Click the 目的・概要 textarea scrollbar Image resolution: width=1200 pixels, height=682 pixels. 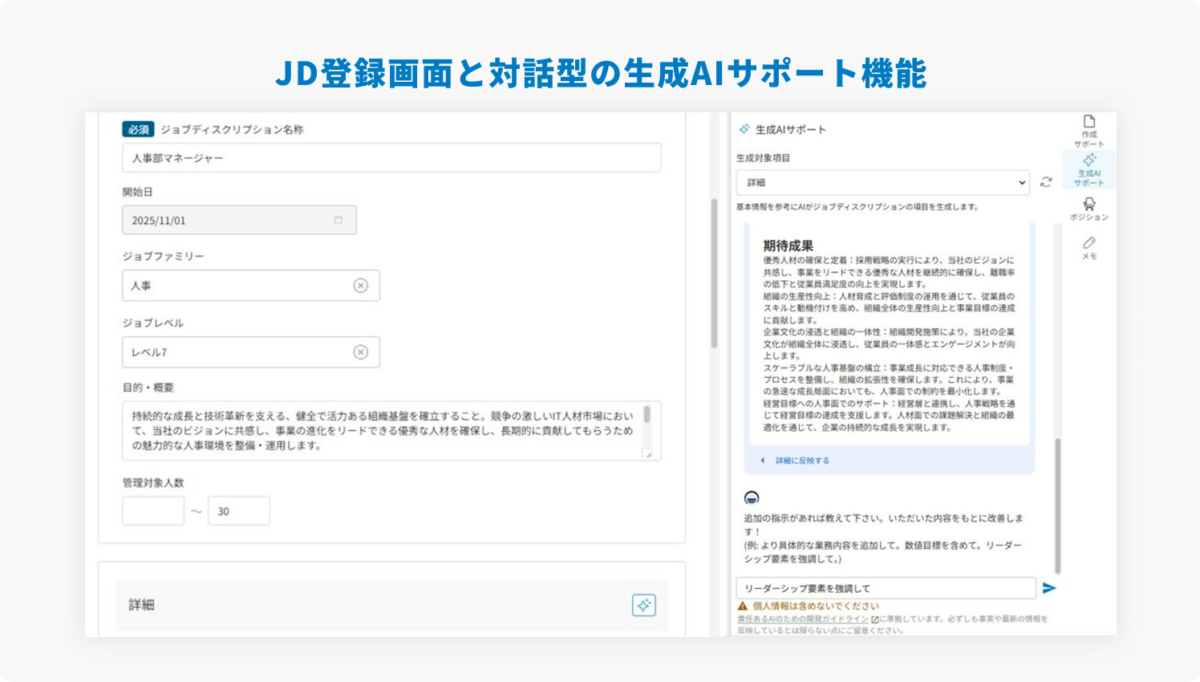point(647,416)
